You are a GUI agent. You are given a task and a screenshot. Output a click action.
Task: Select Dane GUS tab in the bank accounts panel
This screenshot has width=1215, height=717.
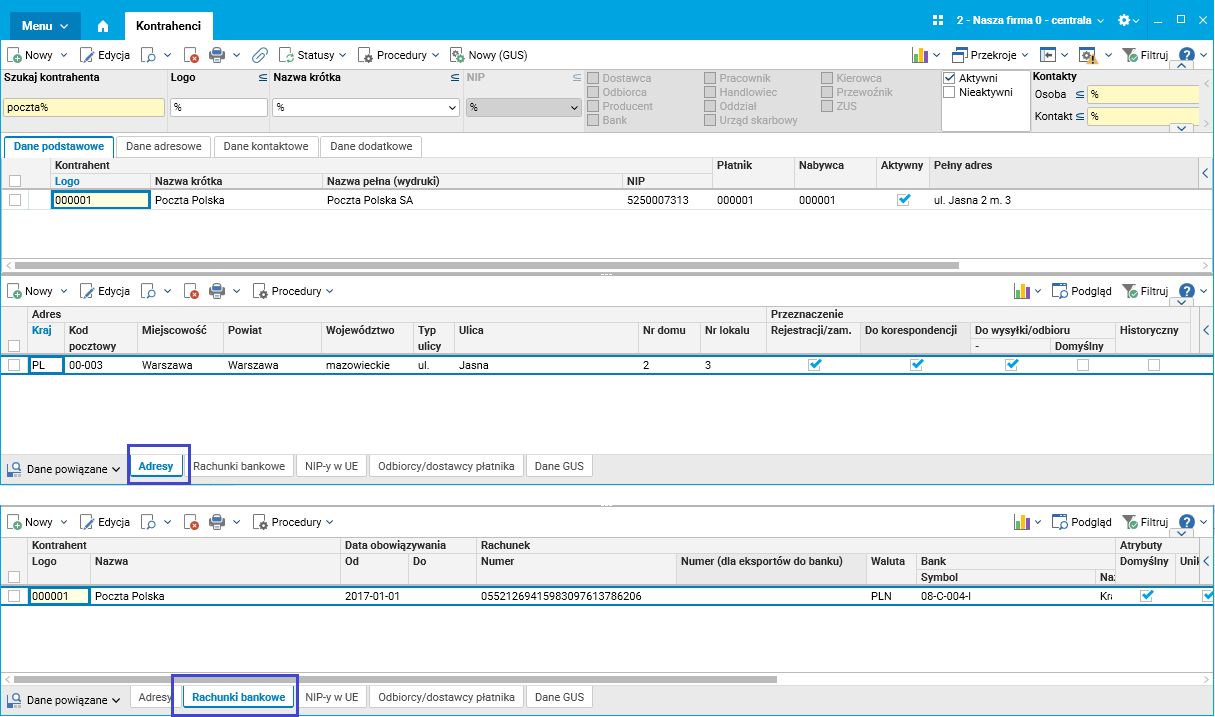pyautogui.click(x=559, y=697)
